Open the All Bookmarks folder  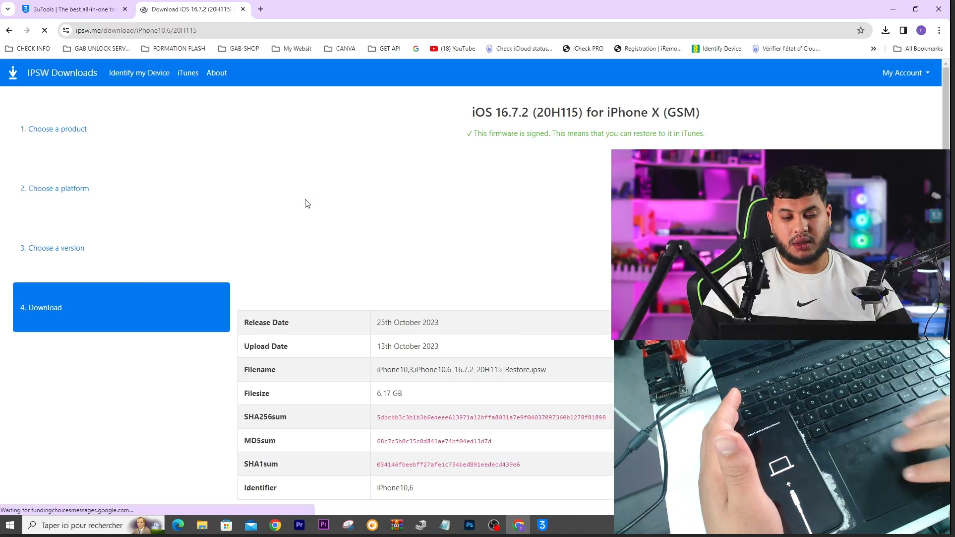[918, 48]
